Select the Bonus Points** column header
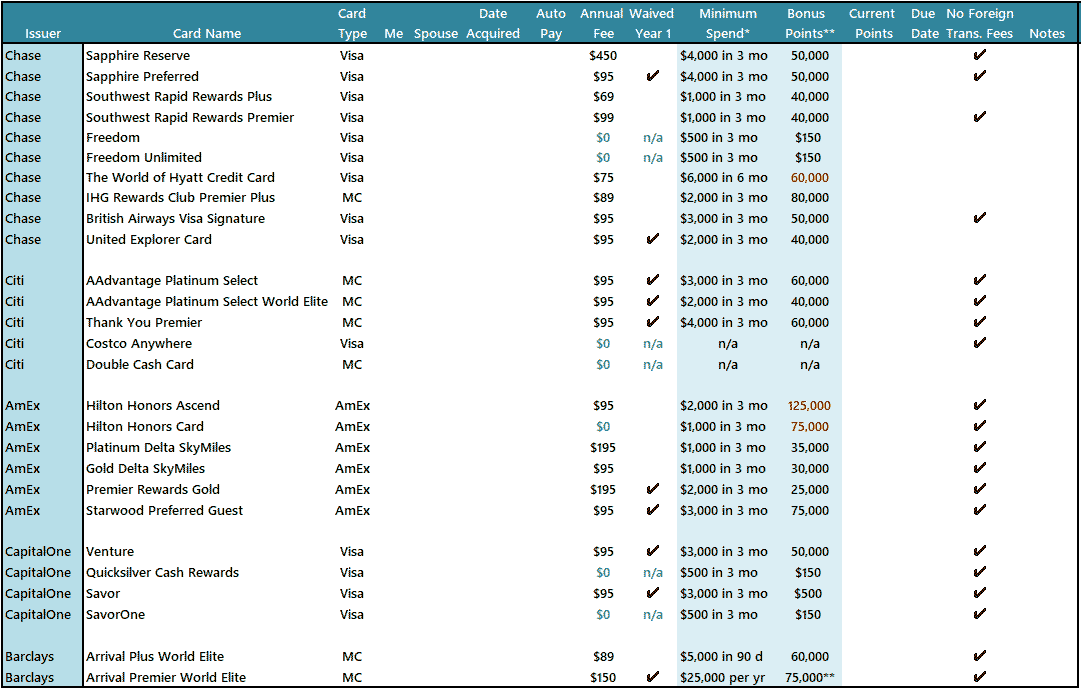Screen dimensions: 1081x690 coord(809,23)
